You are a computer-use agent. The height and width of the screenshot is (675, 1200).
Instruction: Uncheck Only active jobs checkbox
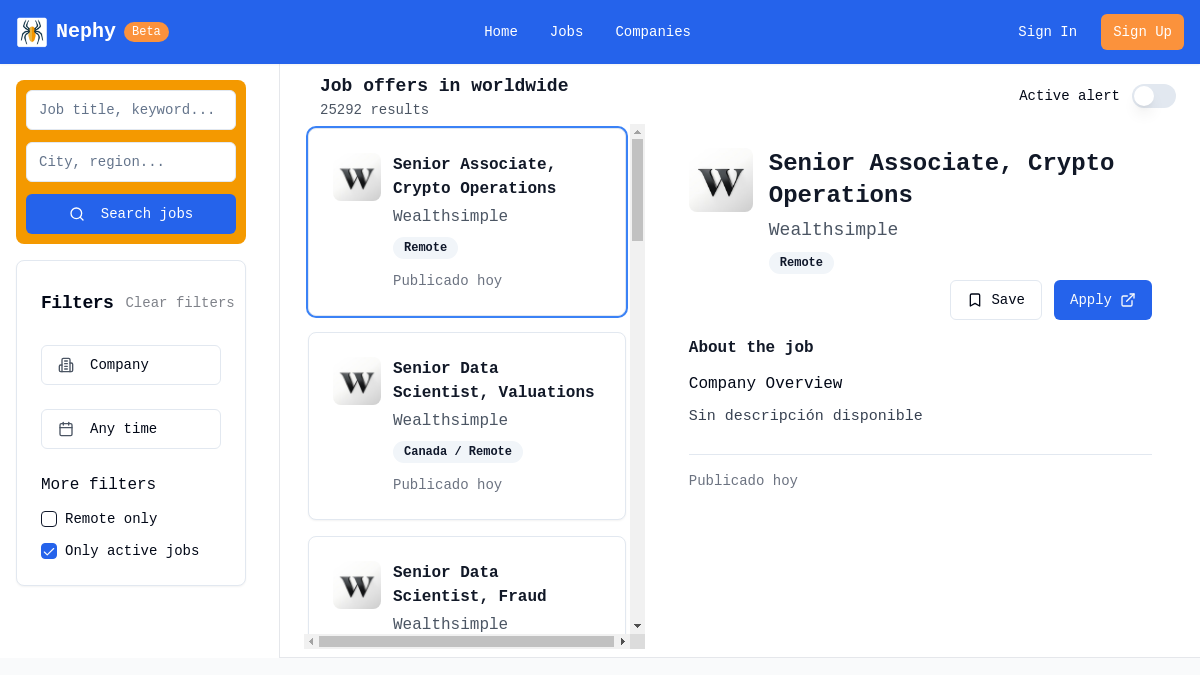(x=49, y=551)
